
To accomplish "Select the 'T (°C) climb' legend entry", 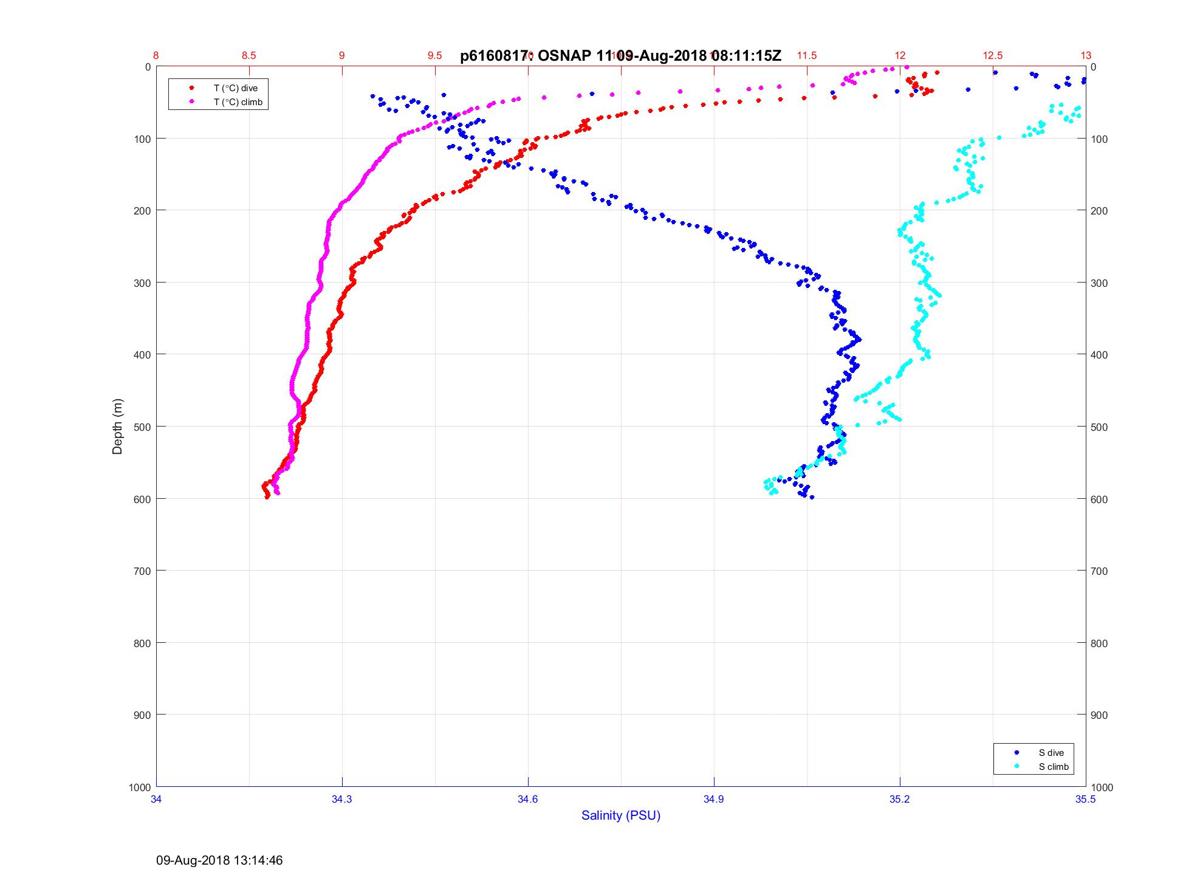I will [239, 102].
